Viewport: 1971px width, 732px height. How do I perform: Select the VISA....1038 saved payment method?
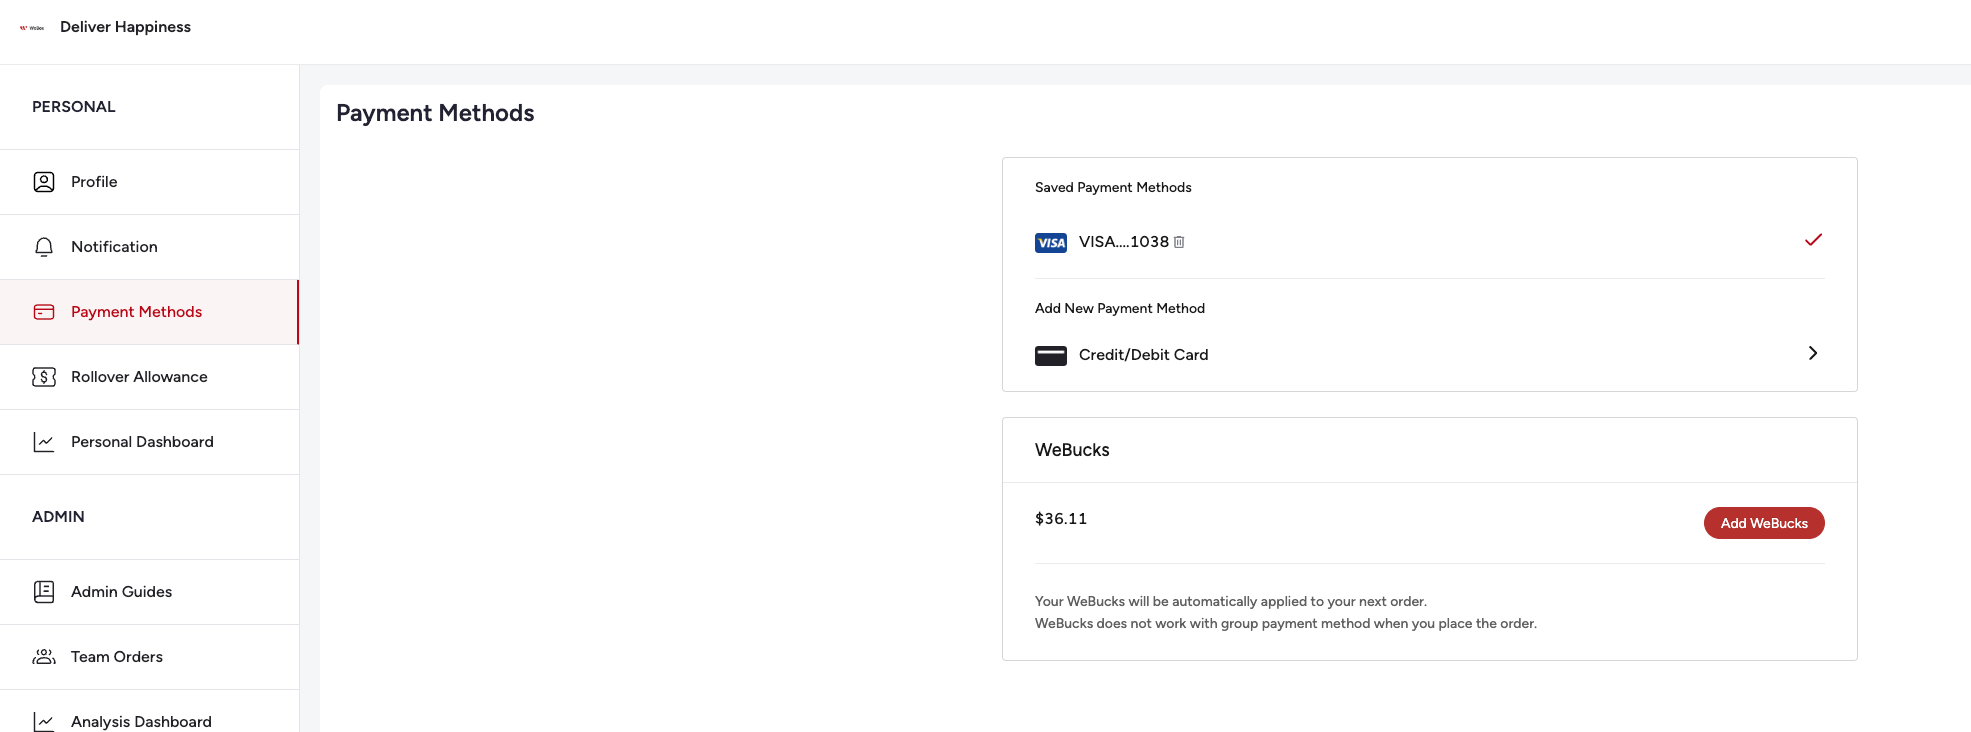point(1123,242)
